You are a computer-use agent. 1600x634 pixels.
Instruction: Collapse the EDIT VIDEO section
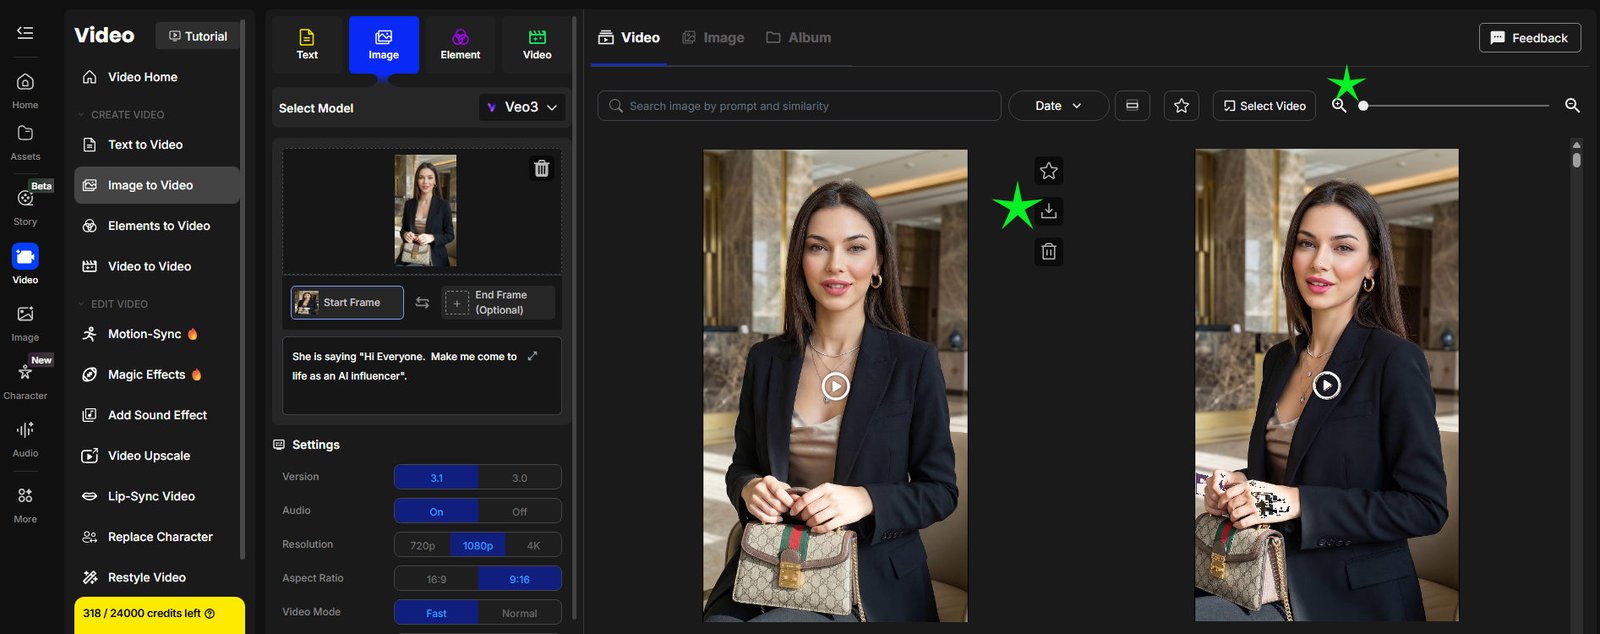(x=82, y=304)
